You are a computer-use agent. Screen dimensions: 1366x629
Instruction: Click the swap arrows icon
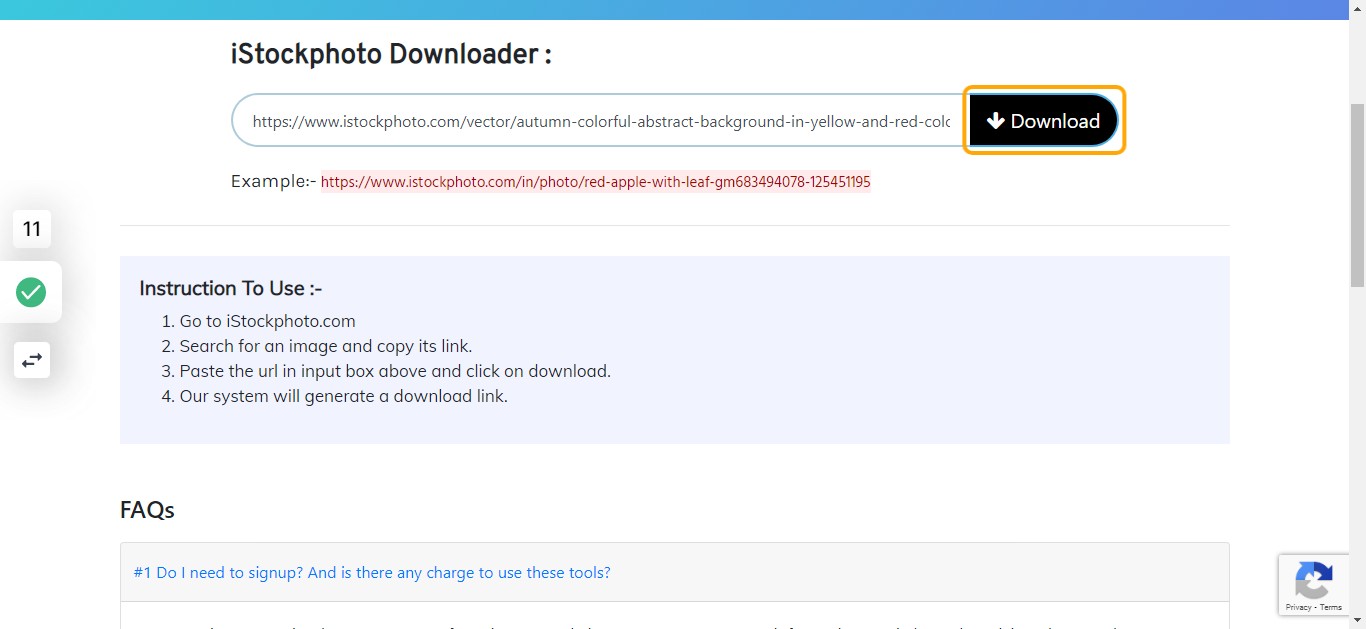pyautogui.click(x=32, y=360)
